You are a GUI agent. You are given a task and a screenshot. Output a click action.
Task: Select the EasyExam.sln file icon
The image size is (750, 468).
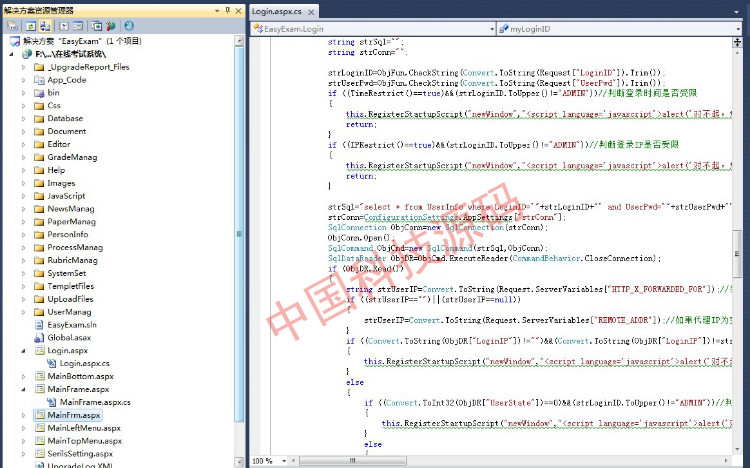39,325
